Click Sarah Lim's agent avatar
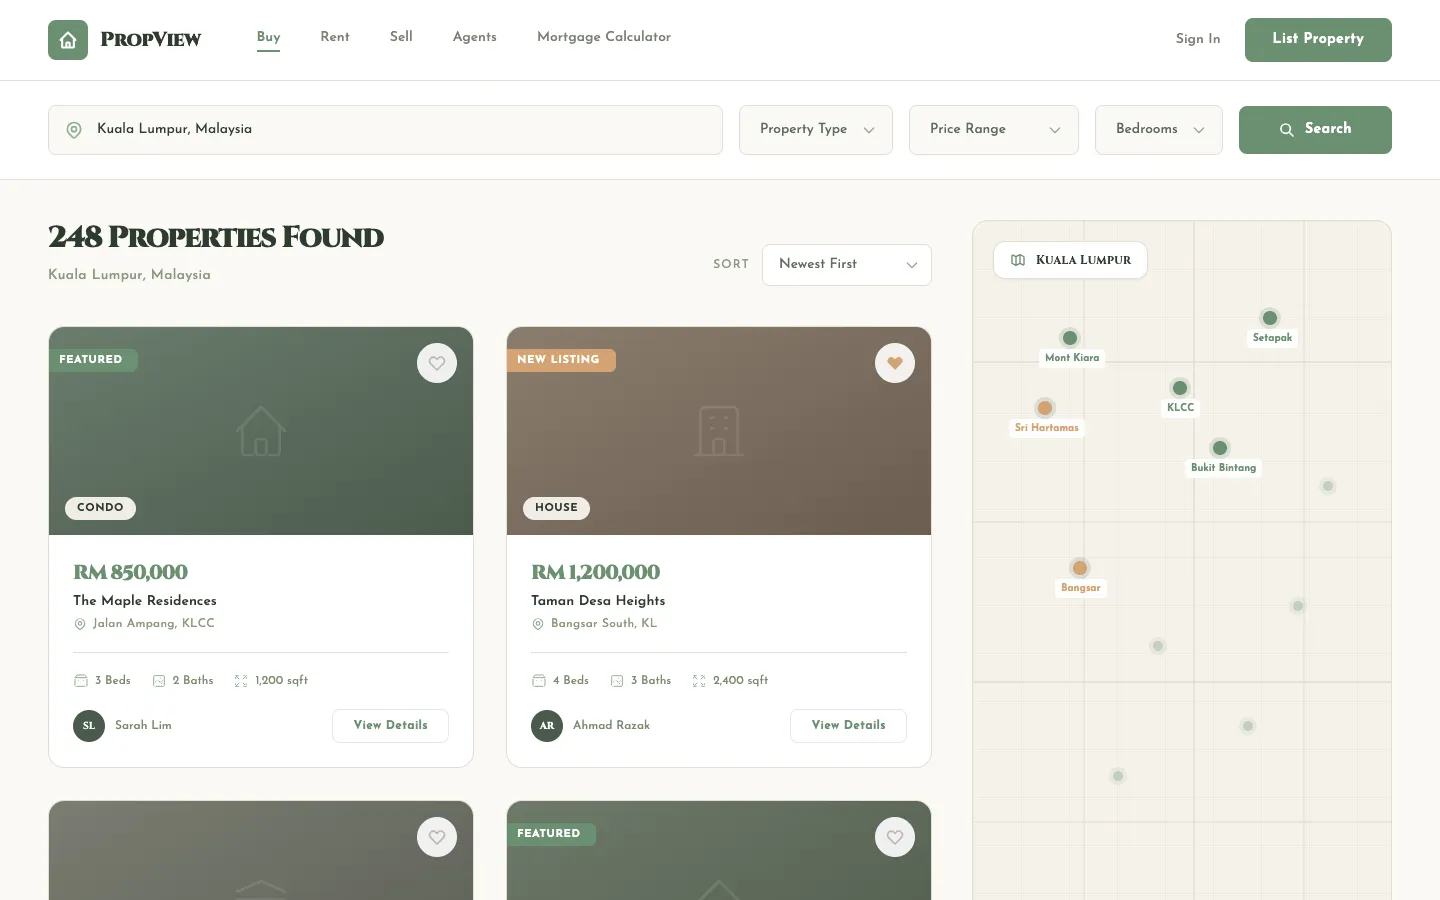Image resolution: width=1440 pixels, height=900 pixels. click(89, 726)
